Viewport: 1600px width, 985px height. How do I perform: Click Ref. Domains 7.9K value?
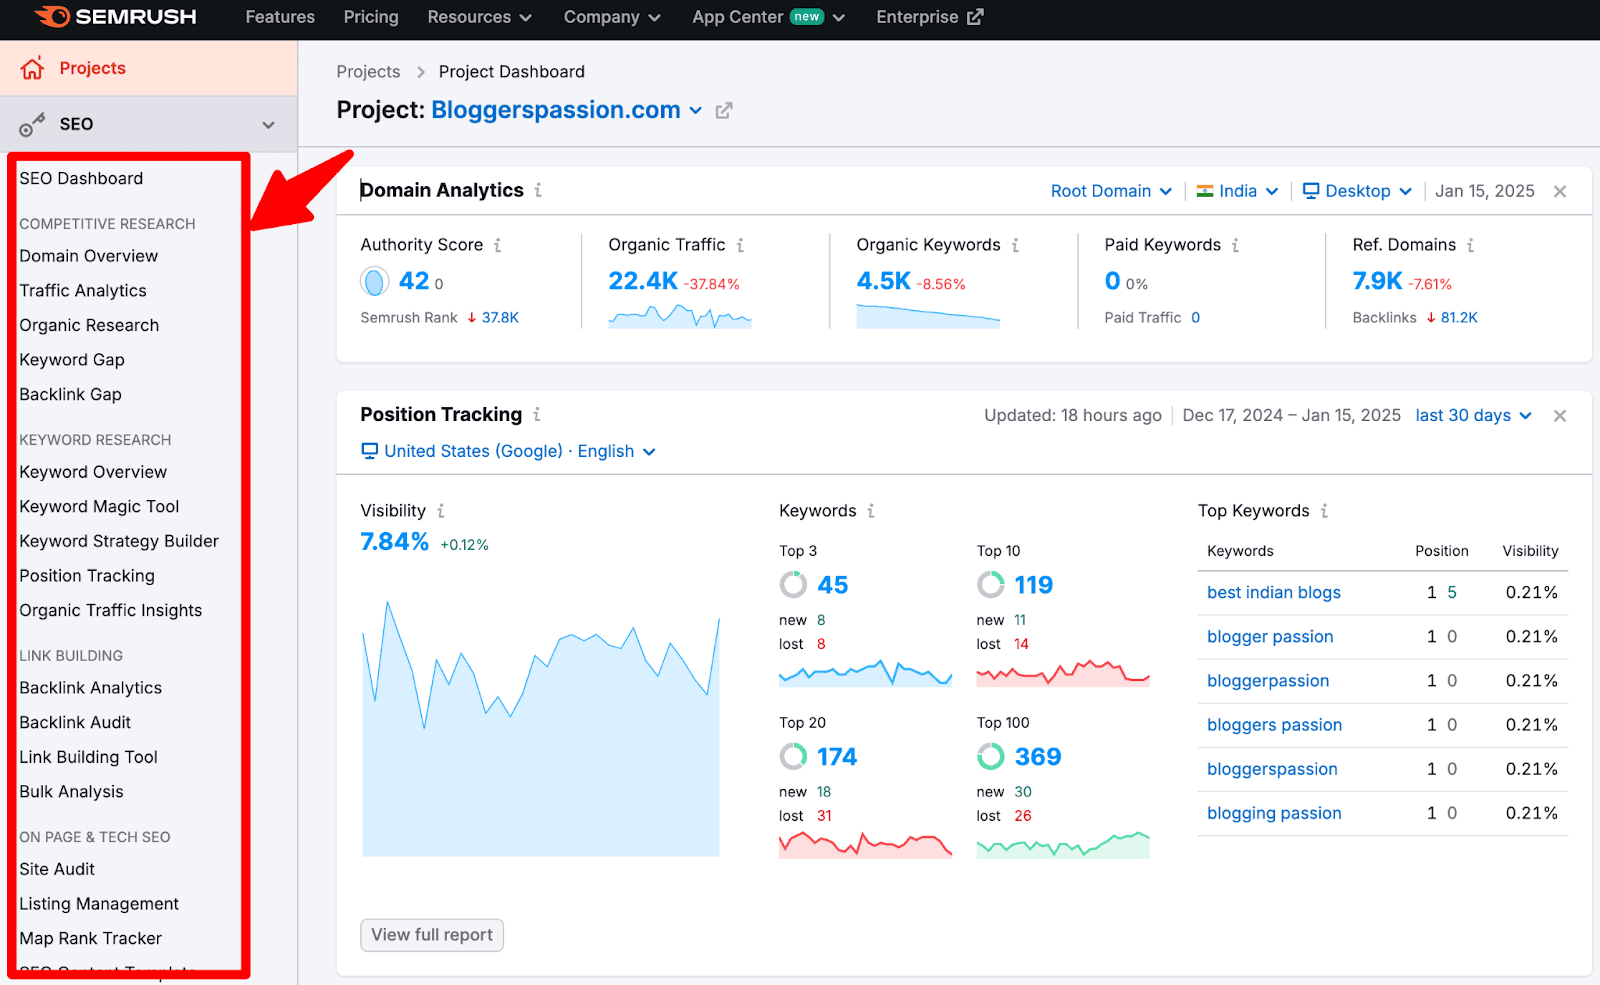1377,282
